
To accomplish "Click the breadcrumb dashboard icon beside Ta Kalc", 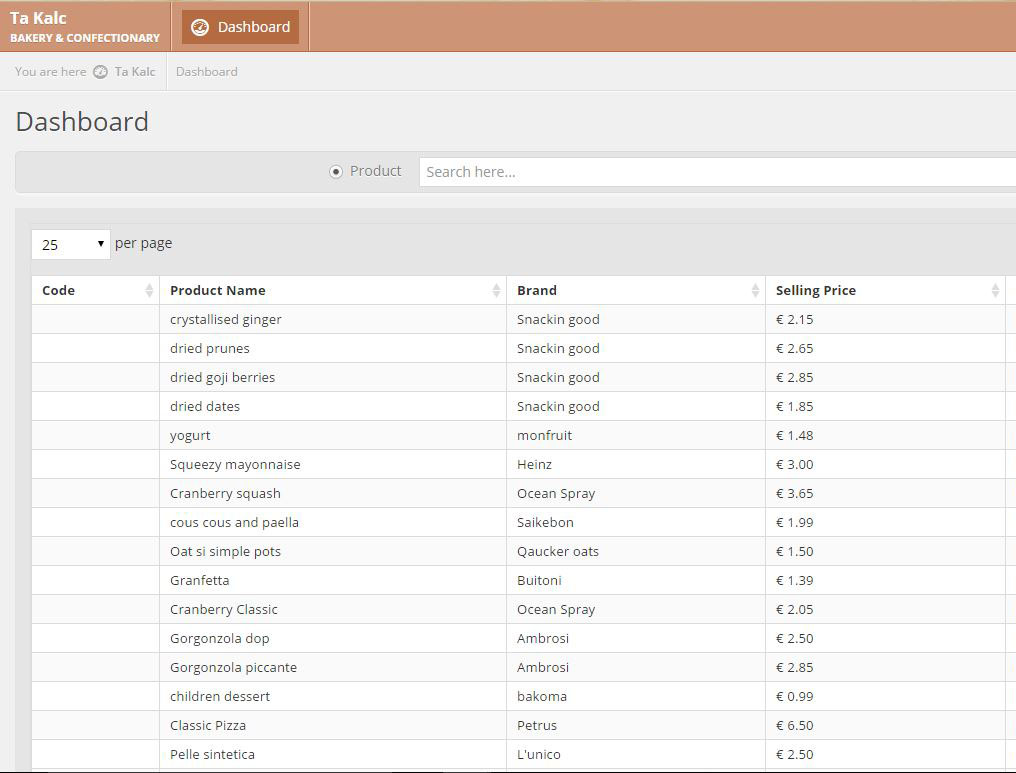I will (x=100, y=72).
